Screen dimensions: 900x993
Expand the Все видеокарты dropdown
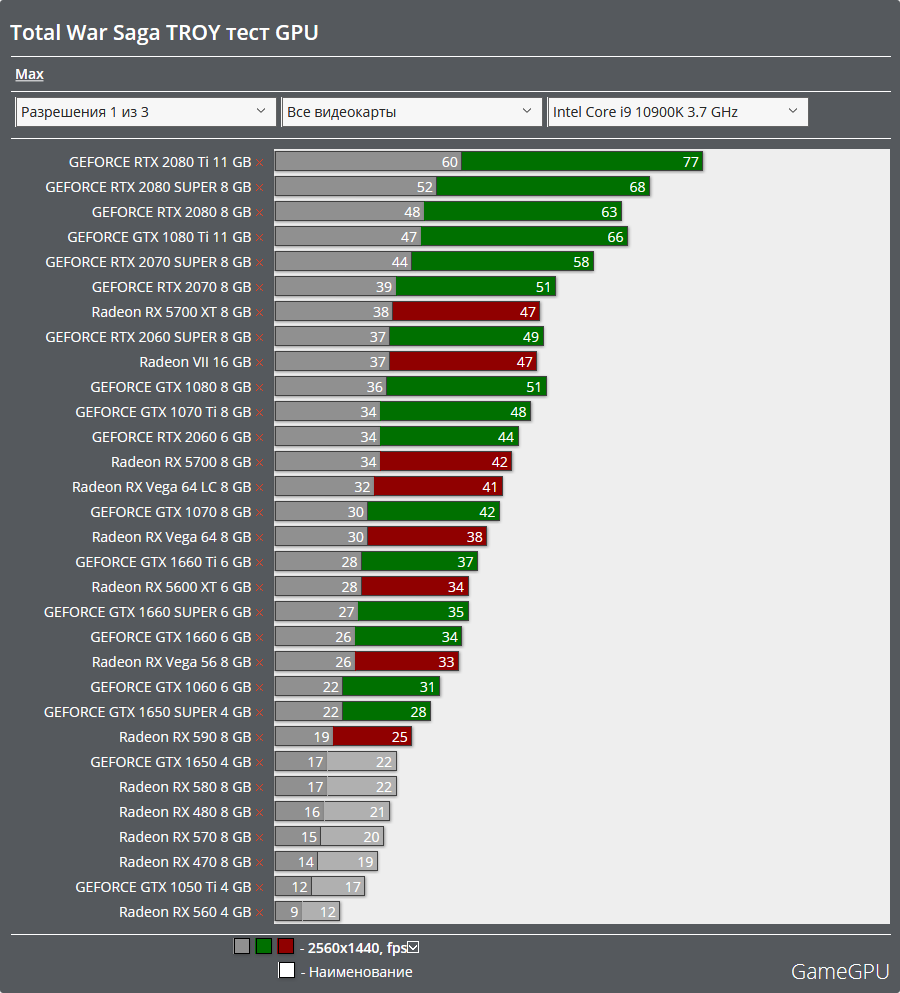[x=411, y=112]
